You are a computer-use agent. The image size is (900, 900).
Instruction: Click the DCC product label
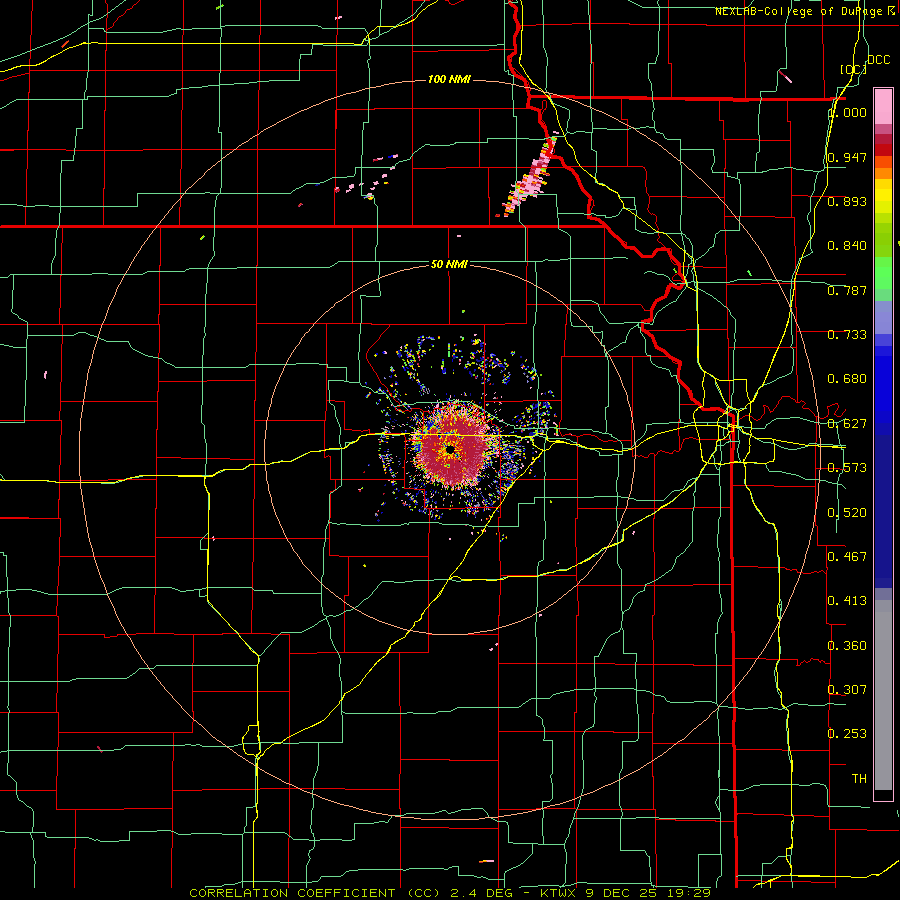pos(878,60)
